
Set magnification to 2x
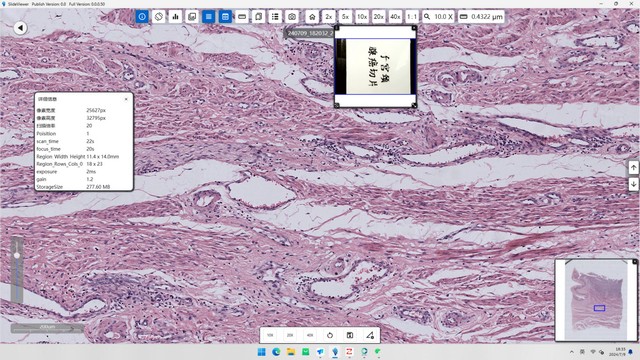329,17
